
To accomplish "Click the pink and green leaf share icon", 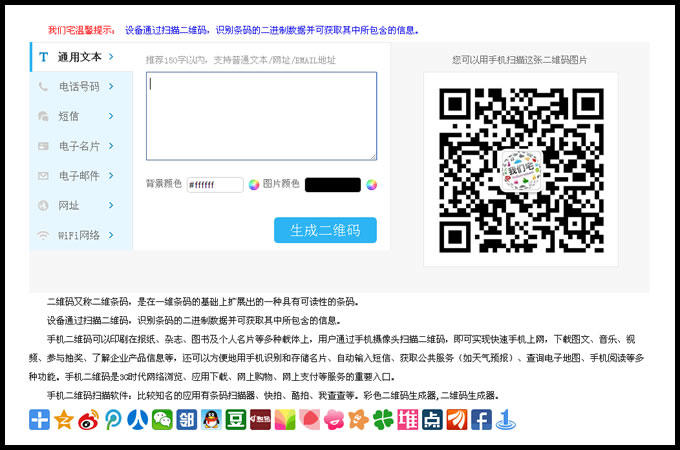I will coord(285,420).
